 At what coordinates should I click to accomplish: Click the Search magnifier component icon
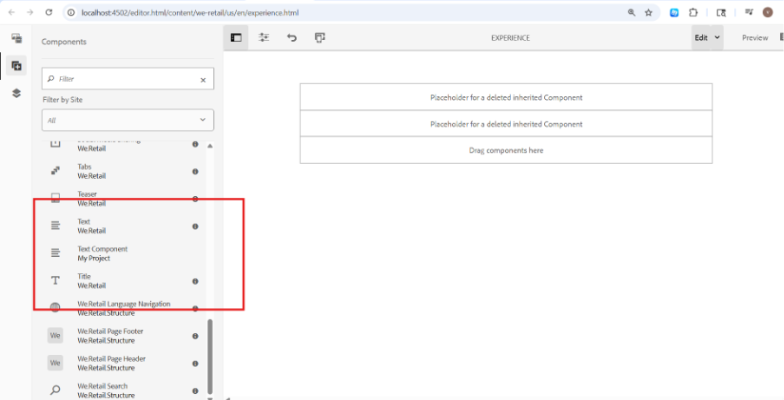click(56, 390)
